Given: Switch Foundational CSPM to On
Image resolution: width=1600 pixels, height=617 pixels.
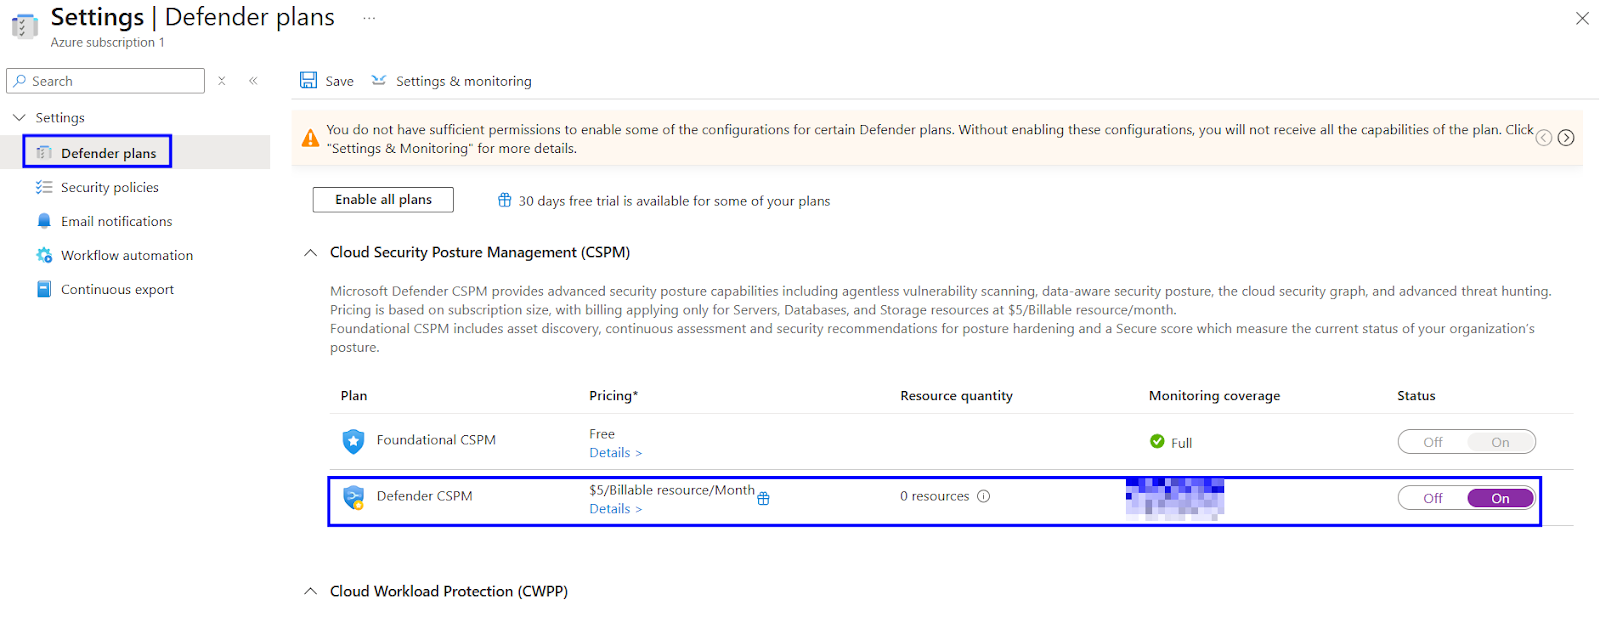Looking at the screenshot, I should point(1500,442).
